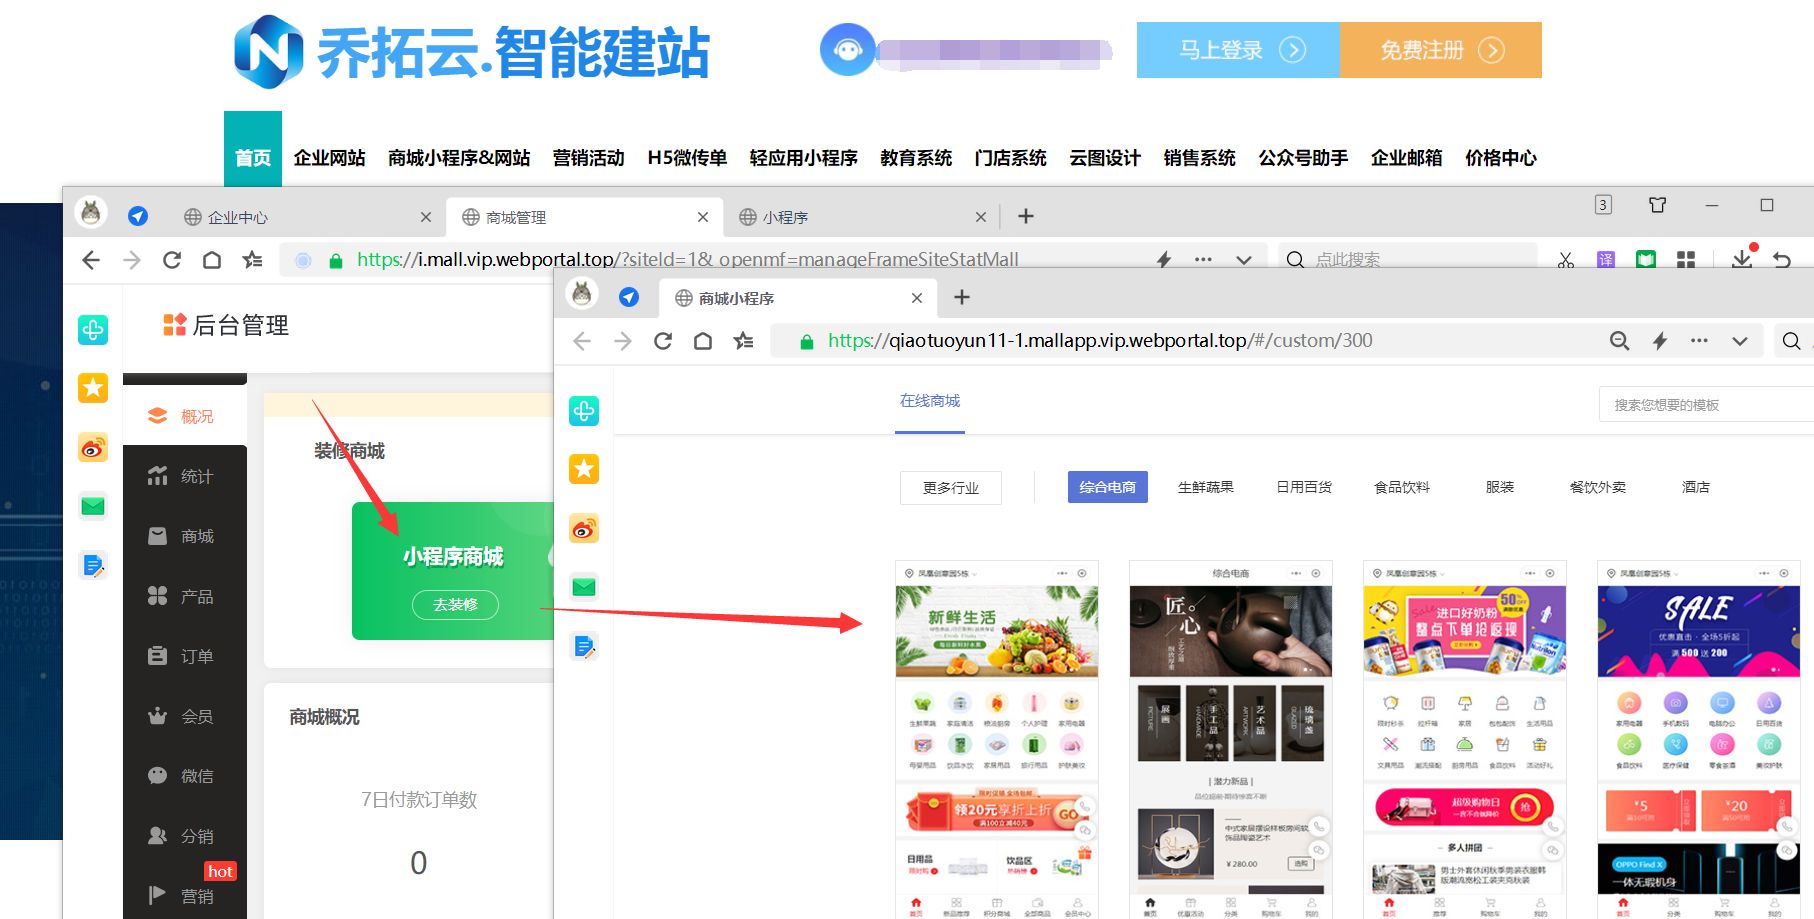The image size is (1814, 919).
Task: Click the undo-close-tab icon in back toolbar
Action: click(1782, 260)
